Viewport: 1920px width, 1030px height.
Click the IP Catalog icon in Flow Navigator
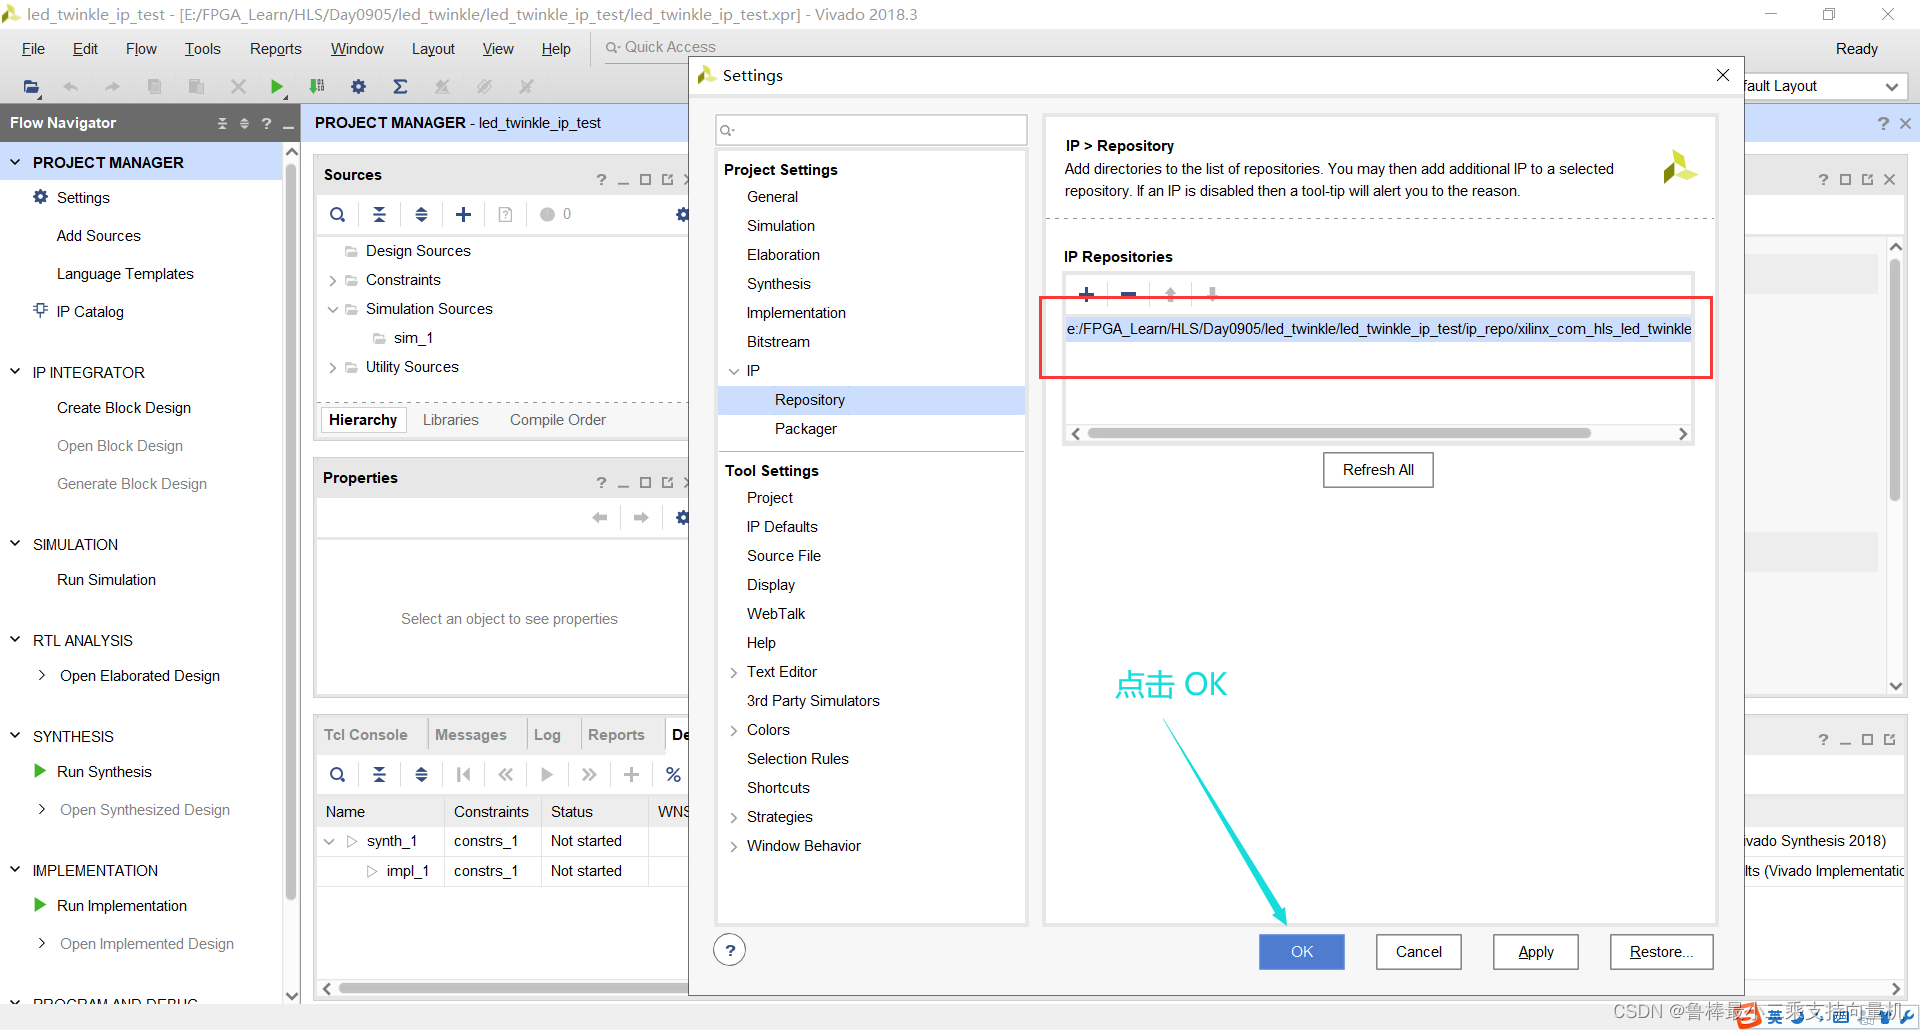40,310
